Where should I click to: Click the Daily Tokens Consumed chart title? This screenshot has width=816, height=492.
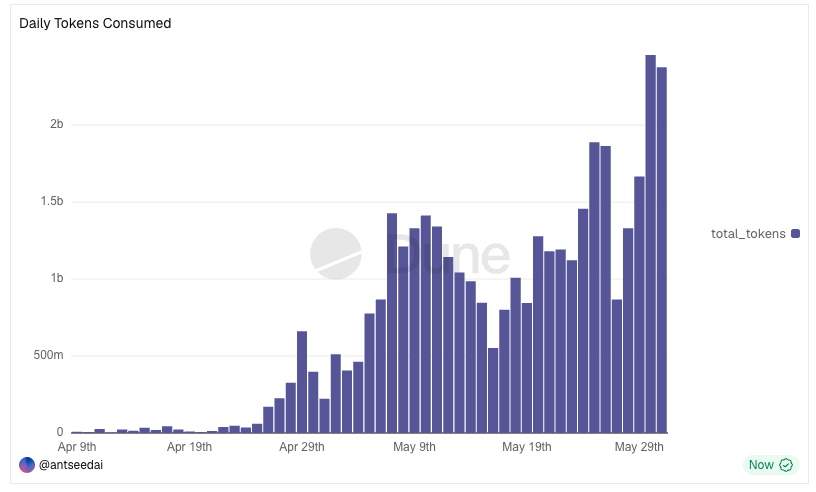click(x=95, y=23)
